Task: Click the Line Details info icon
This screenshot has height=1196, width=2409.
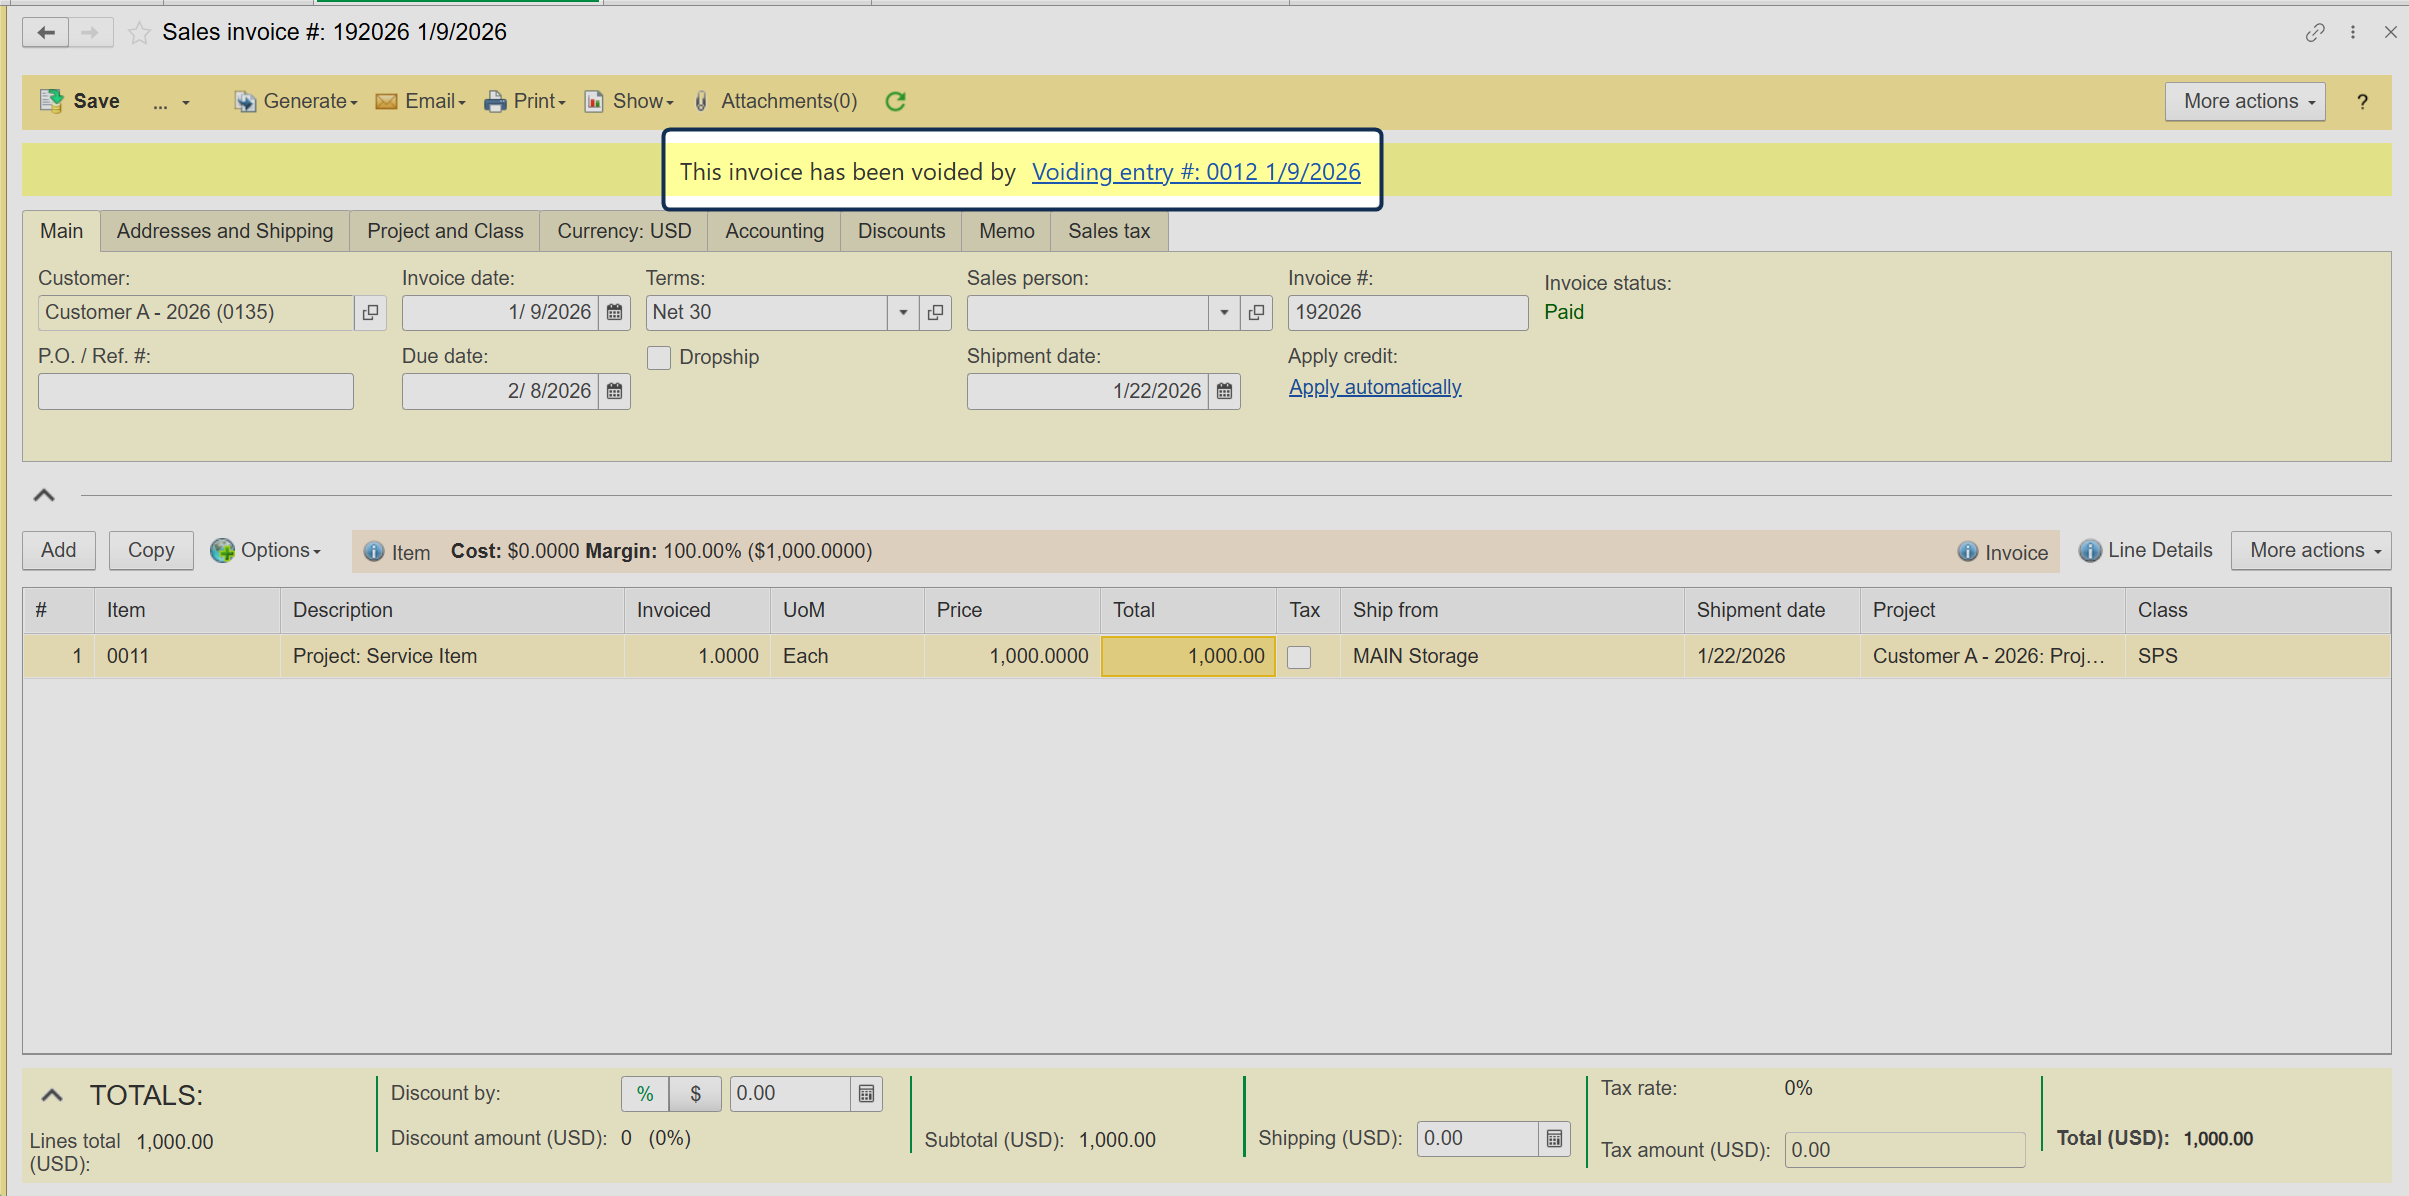Action: [2089, 551]
